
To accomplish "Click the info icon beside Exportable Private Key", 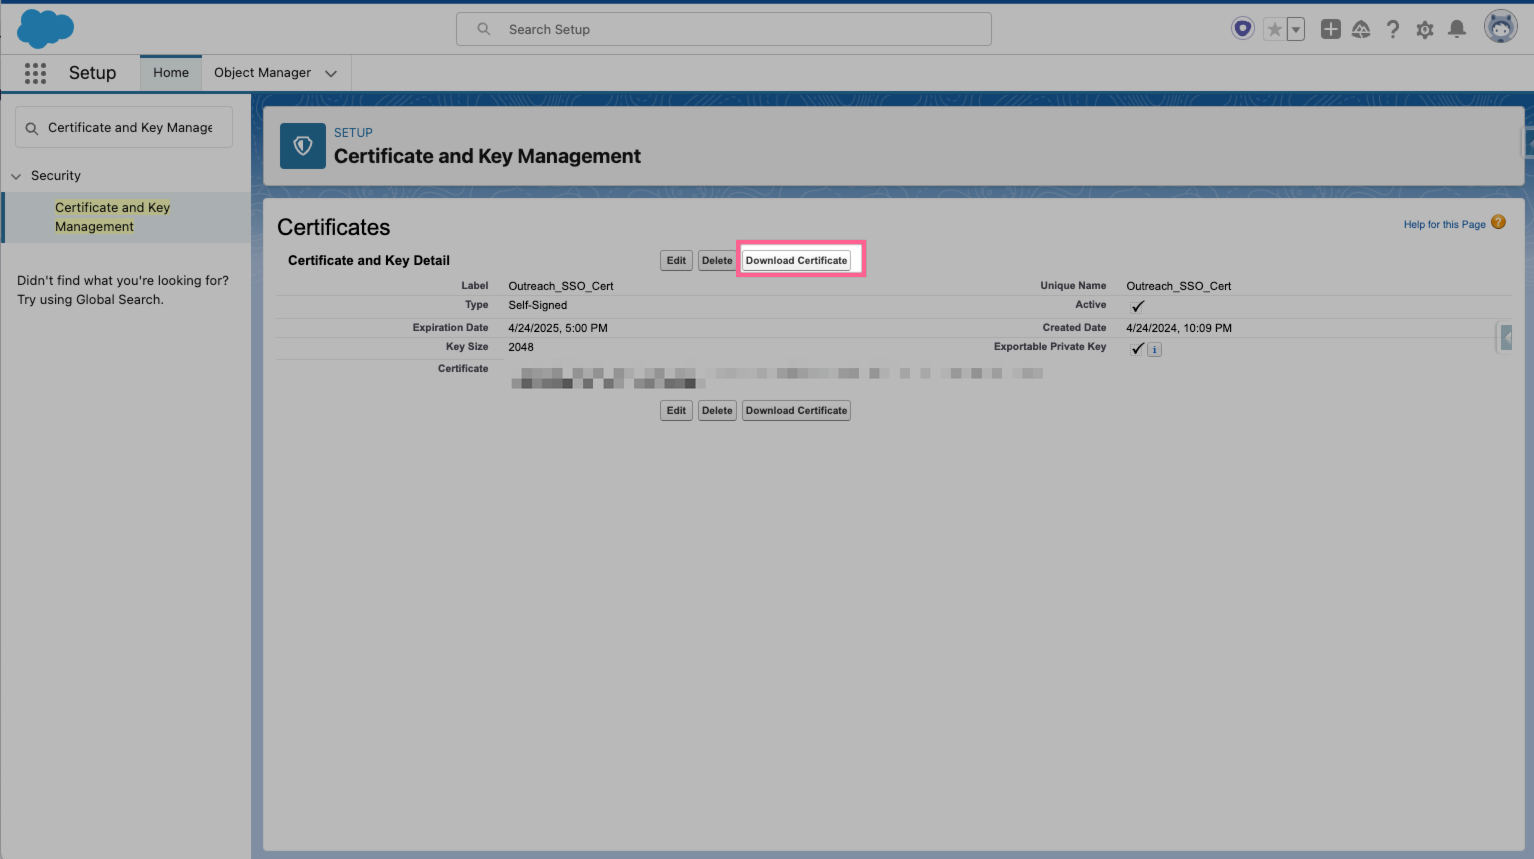I will pos(1154,348).
